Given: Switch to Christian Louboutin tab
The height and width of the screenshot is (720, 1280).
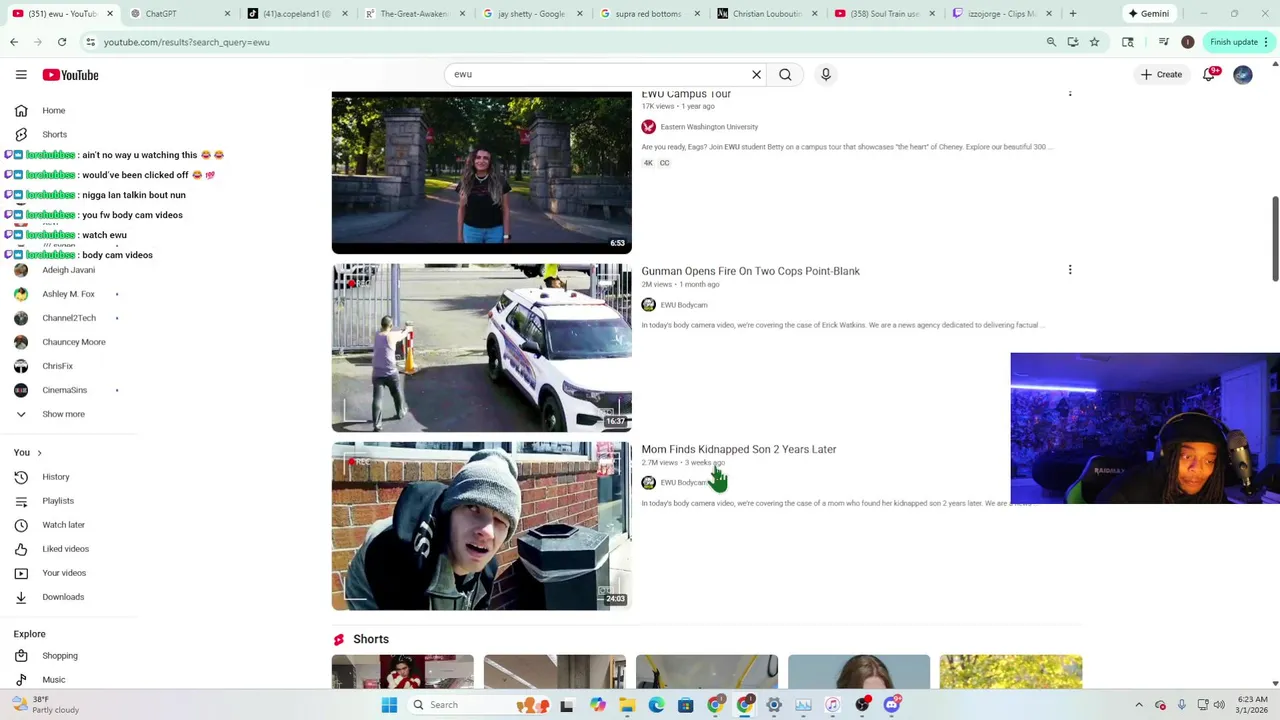Looking at the screenshot, I should pyautogui.click(x=767, y=14).
